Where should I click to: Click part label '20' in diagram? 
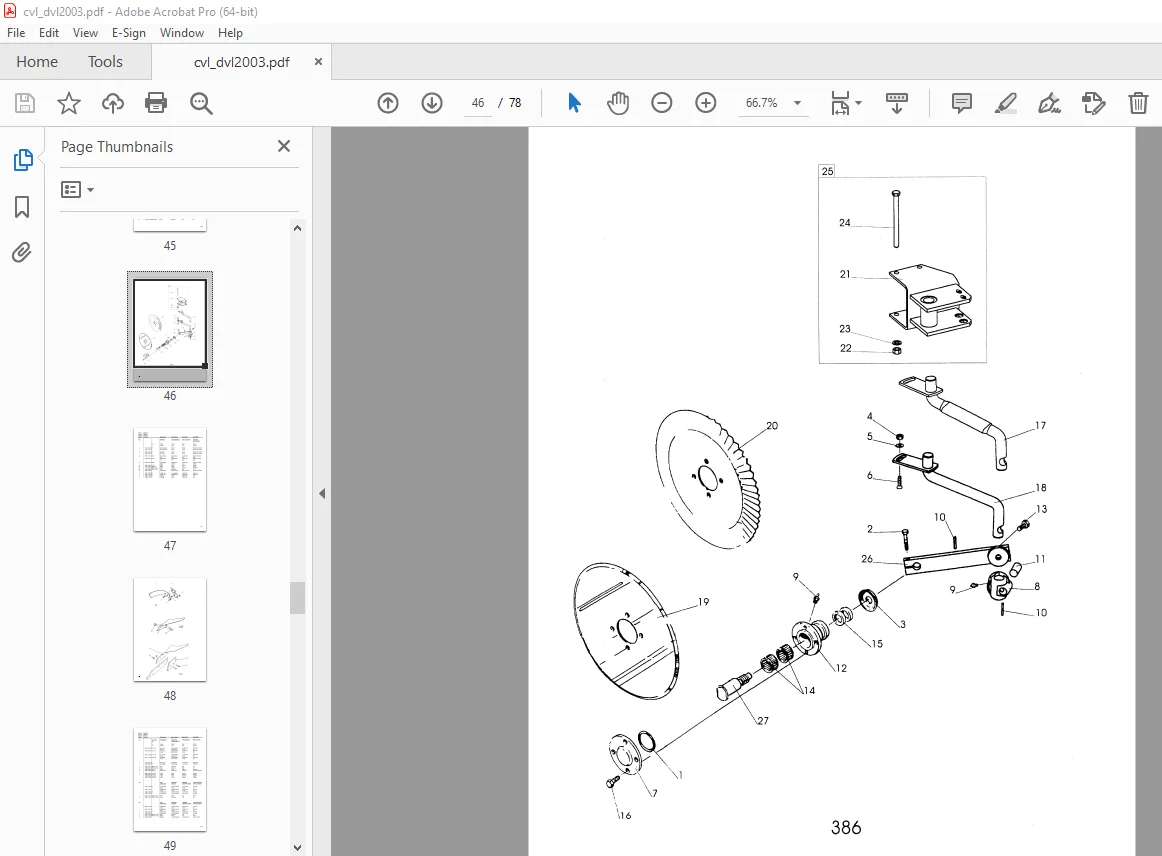(772, 425)
